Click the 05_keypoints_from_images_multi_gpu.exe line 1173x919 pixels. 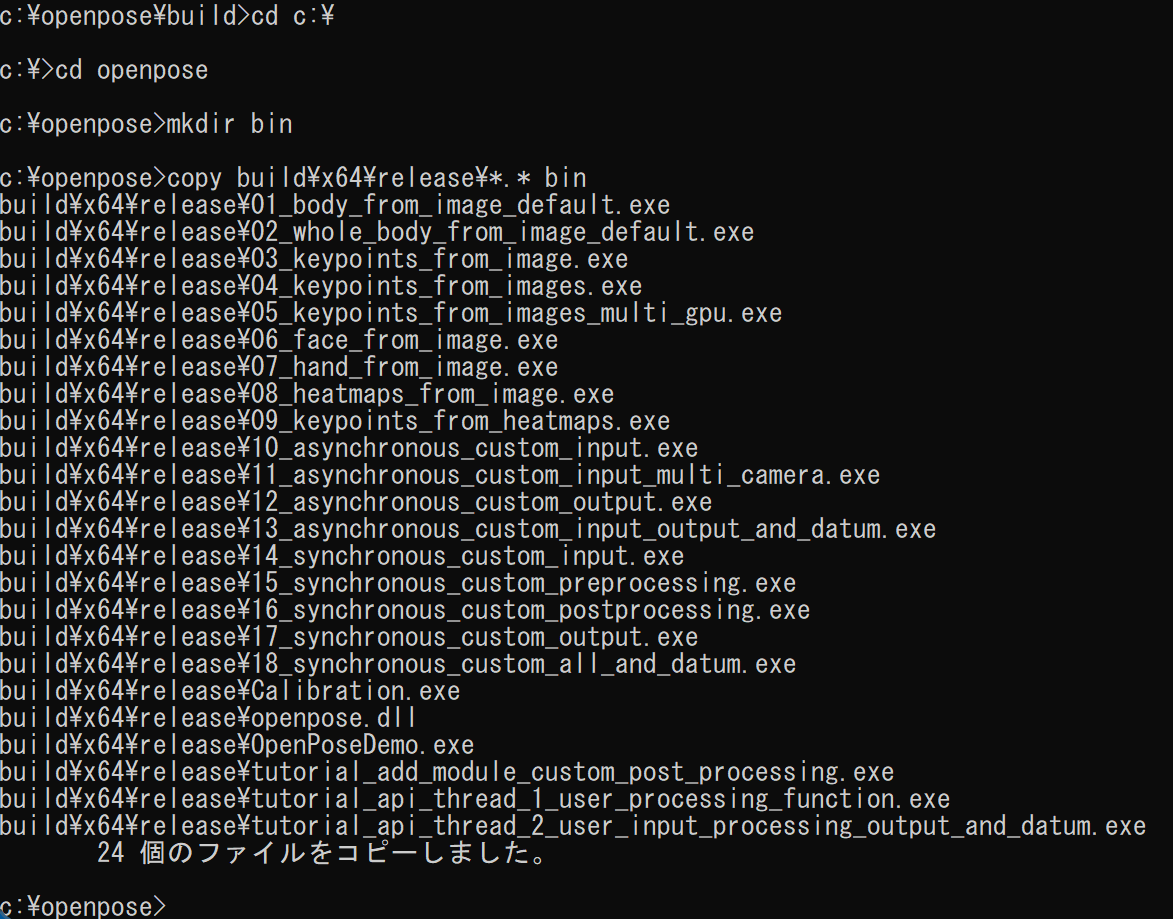[391, 313]
